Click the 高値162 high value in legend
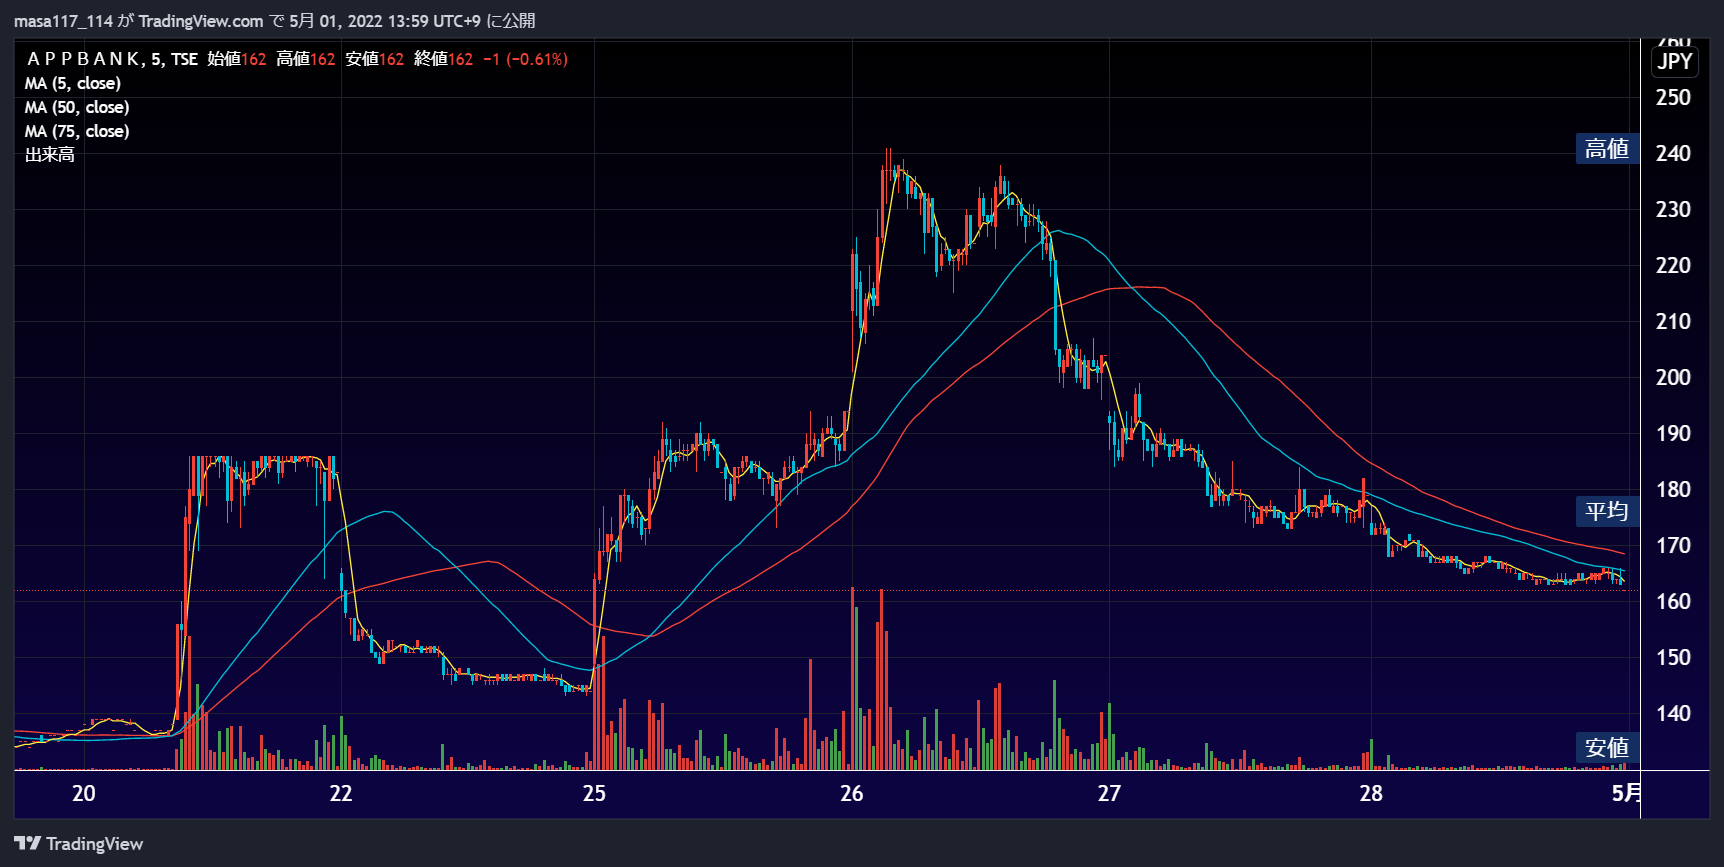 pos(306,59)
